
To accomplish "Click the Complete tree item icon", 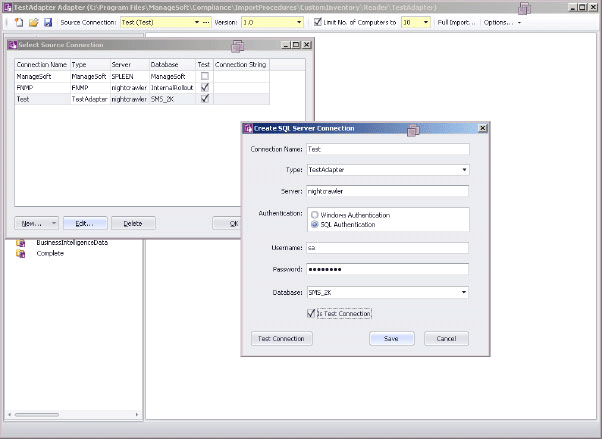I will [20, 253].
